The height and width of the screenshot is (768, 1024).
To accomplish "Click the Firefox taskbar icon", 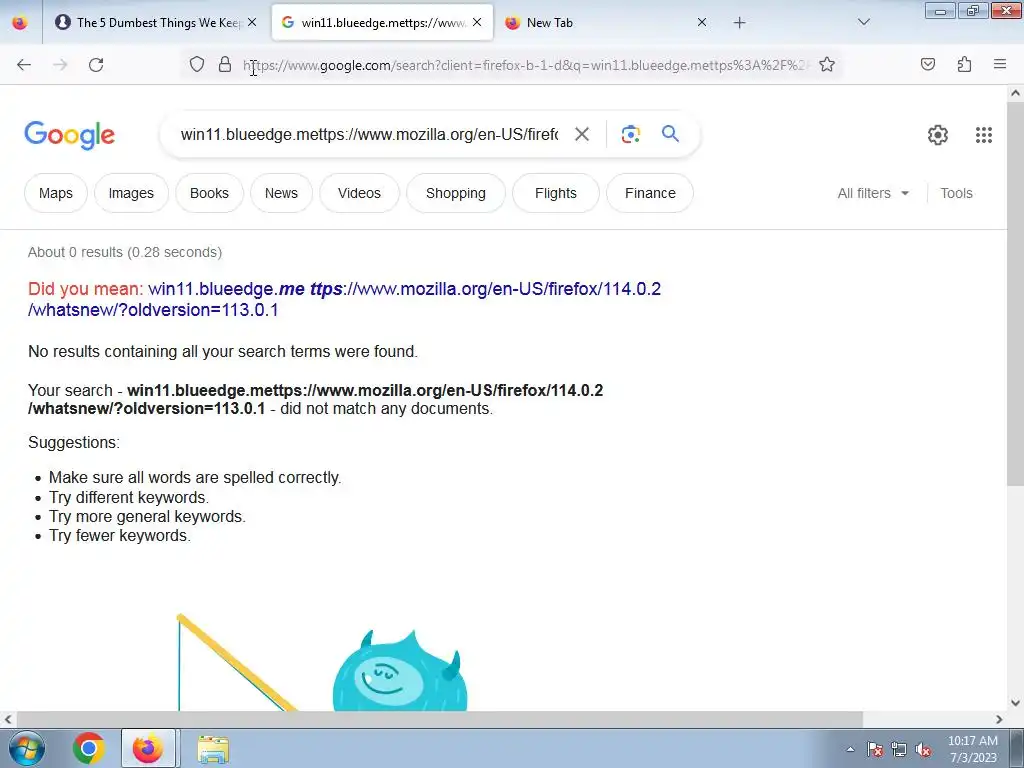I will [x=148, y=748].
